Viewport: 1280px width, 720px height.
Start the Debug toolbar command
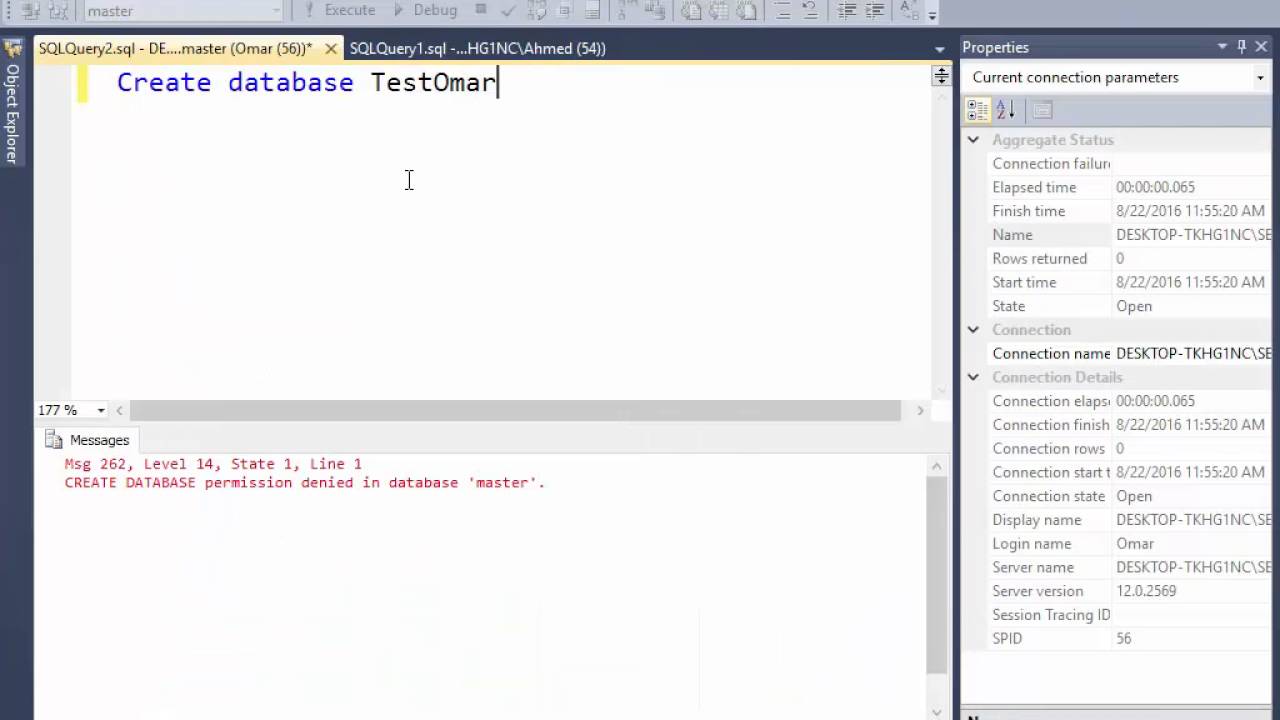point(424,10)
